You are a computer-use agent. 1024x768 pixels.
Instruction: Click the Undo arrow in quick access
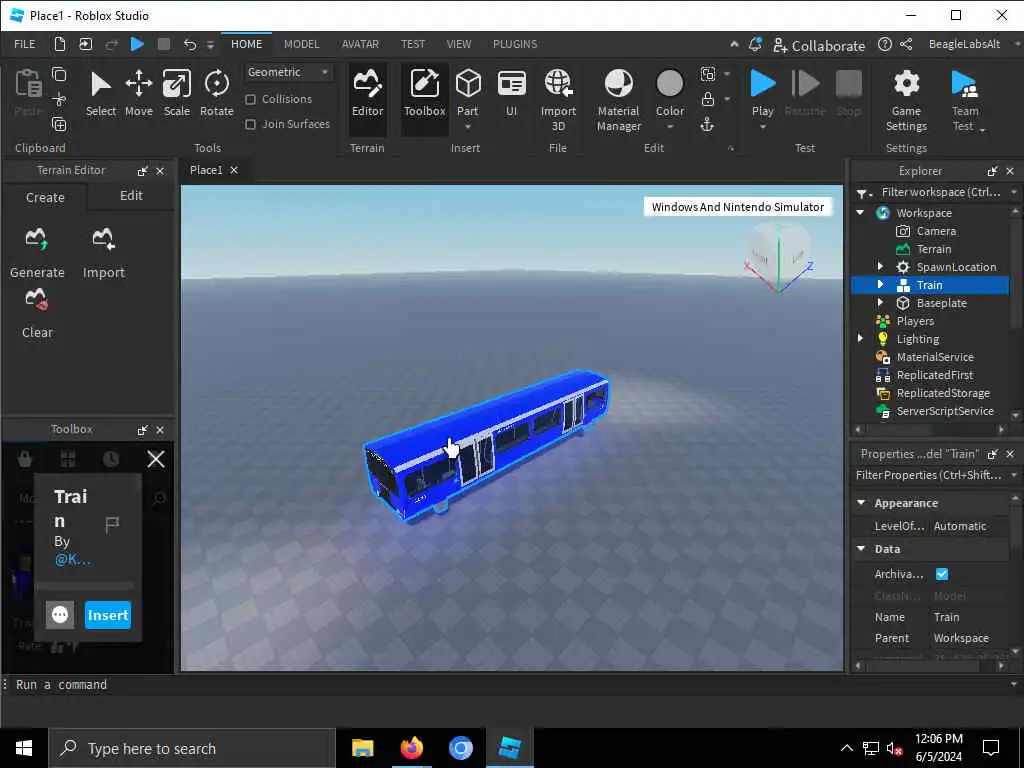pyautogui.click(x=189, y=44)
